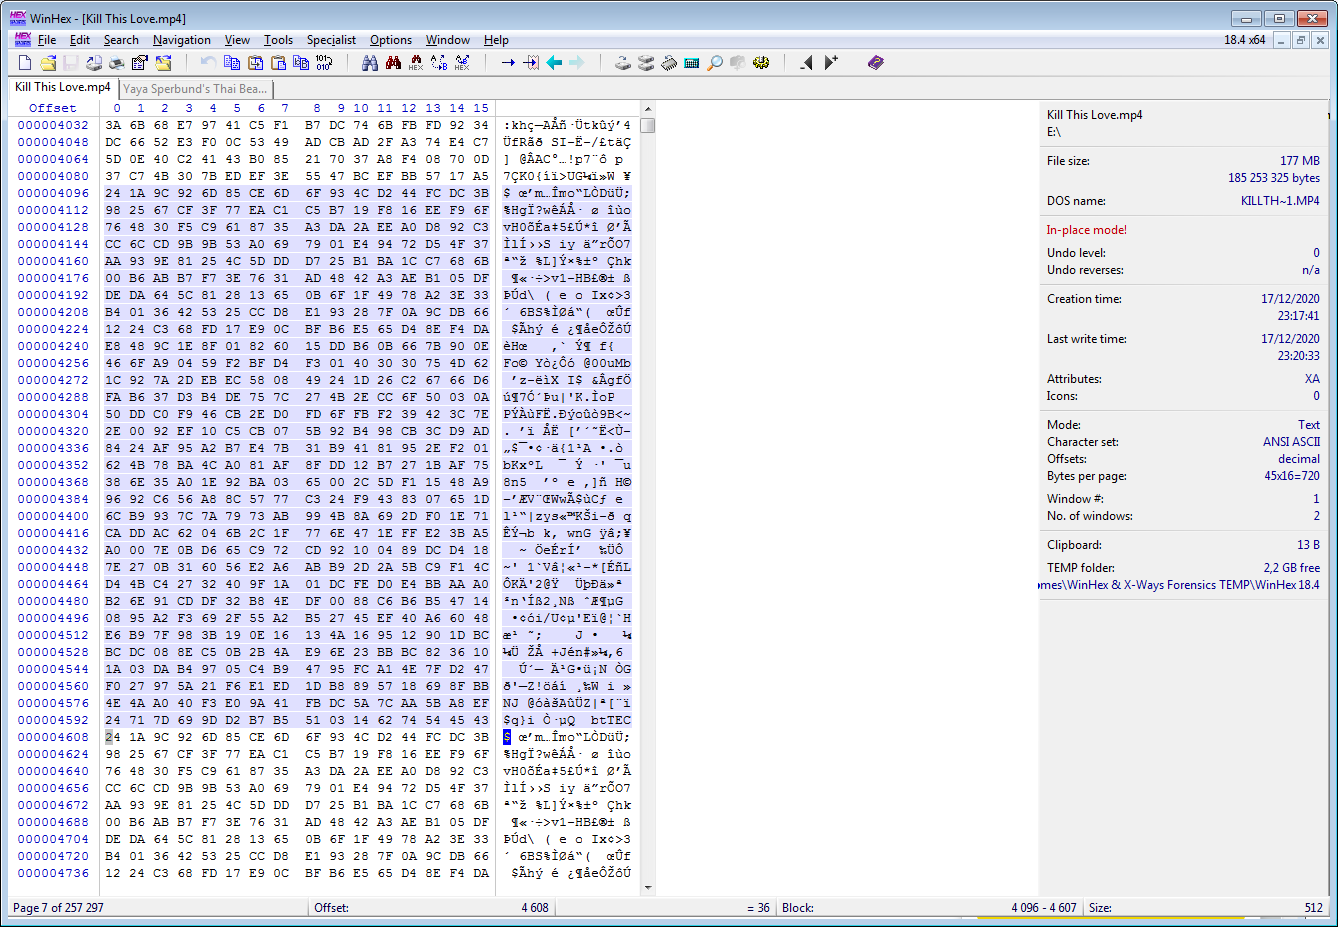1338x927 pixels.
Task: Click the New file icon in toolbar
Action: (25, 63)
